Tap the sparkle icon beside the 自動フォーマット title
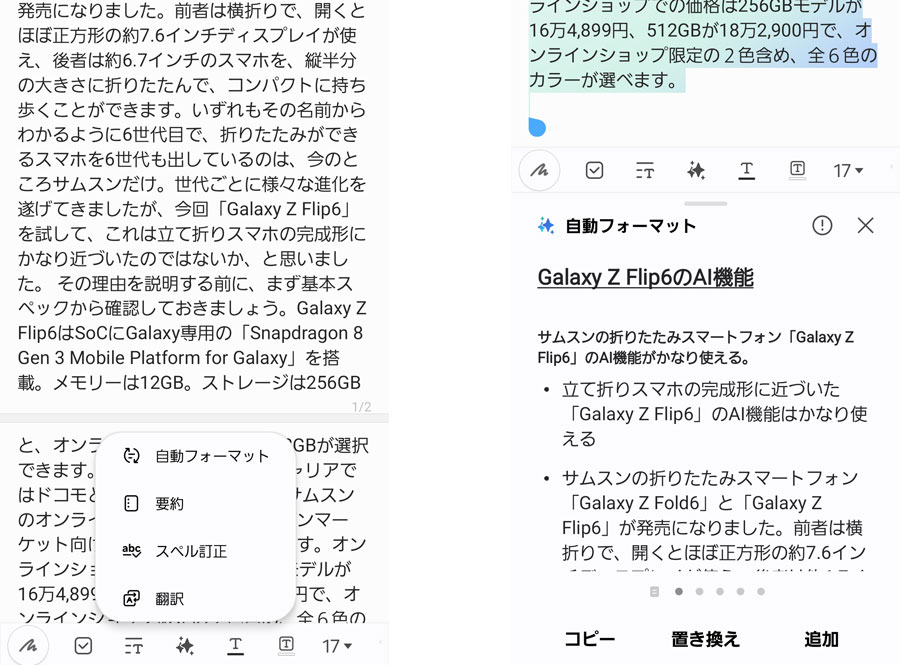The width and height of the screenshot is (900, 665). [546, 226]
